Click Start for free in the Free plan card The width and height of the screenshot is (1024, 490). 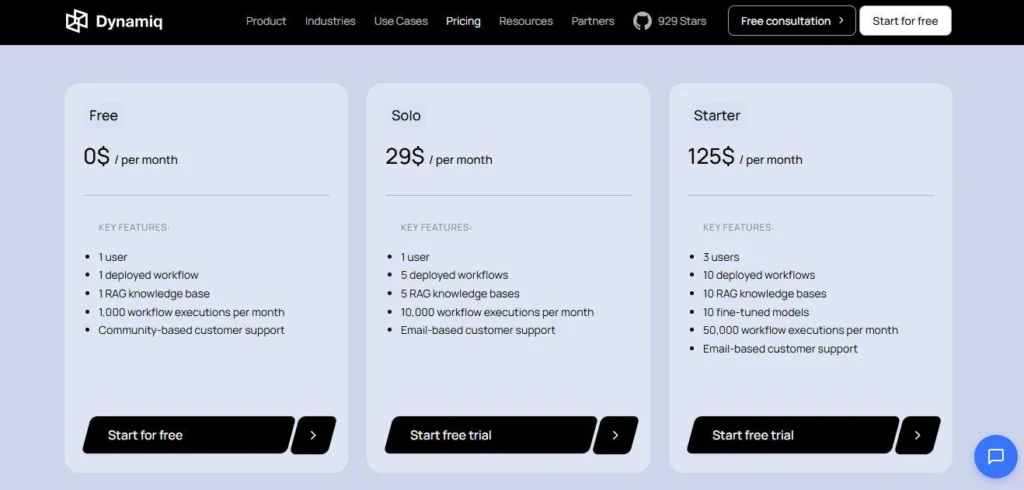[x=189, y=435]
